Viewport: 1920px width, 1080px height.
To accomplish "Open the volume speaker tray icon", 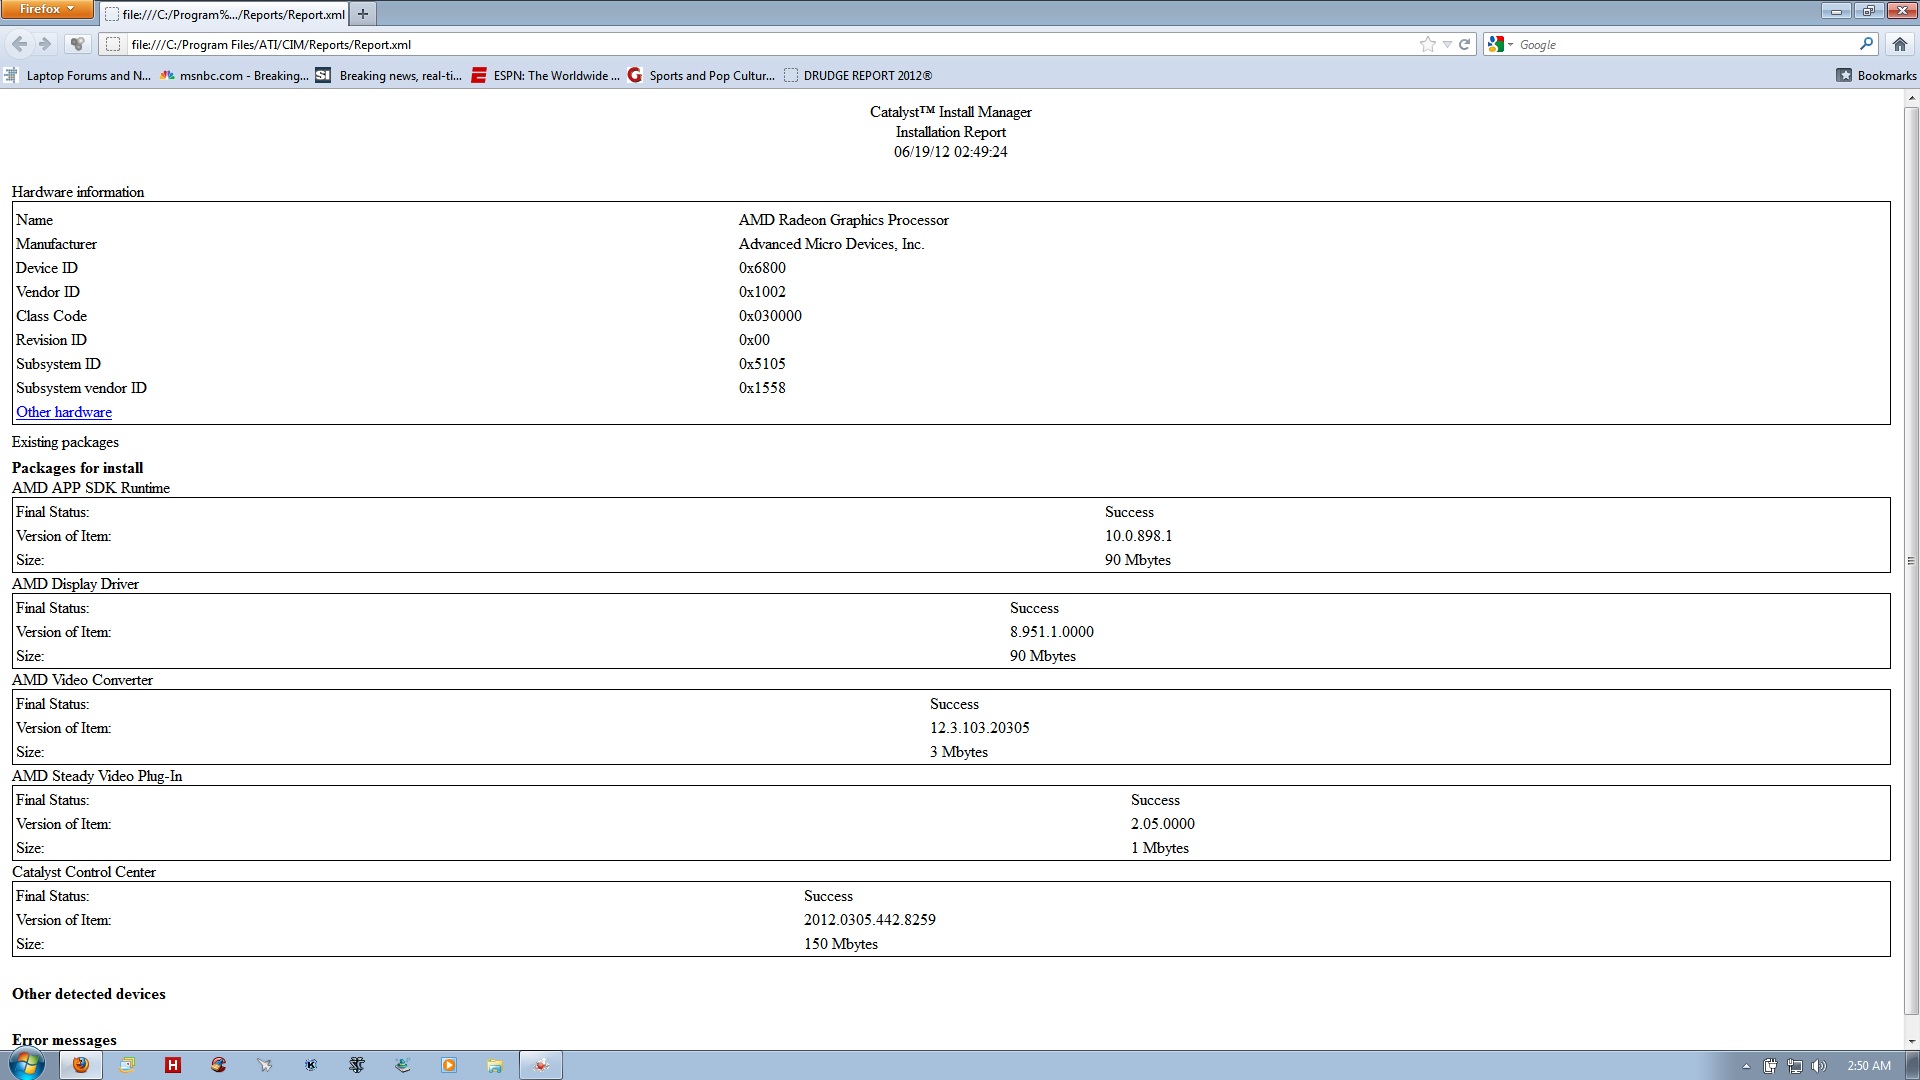I will [x=1819, y=1066].
